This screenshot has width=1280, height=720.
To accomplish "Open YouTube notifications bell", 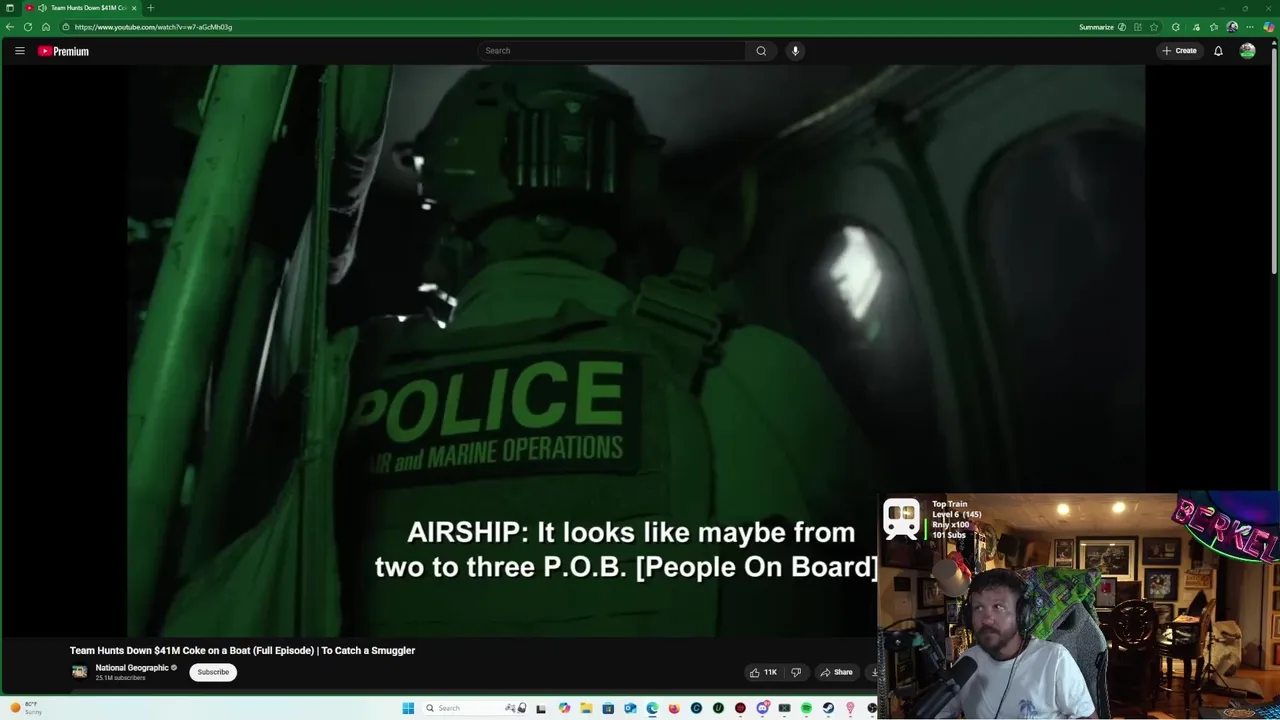I will 1218,51.
